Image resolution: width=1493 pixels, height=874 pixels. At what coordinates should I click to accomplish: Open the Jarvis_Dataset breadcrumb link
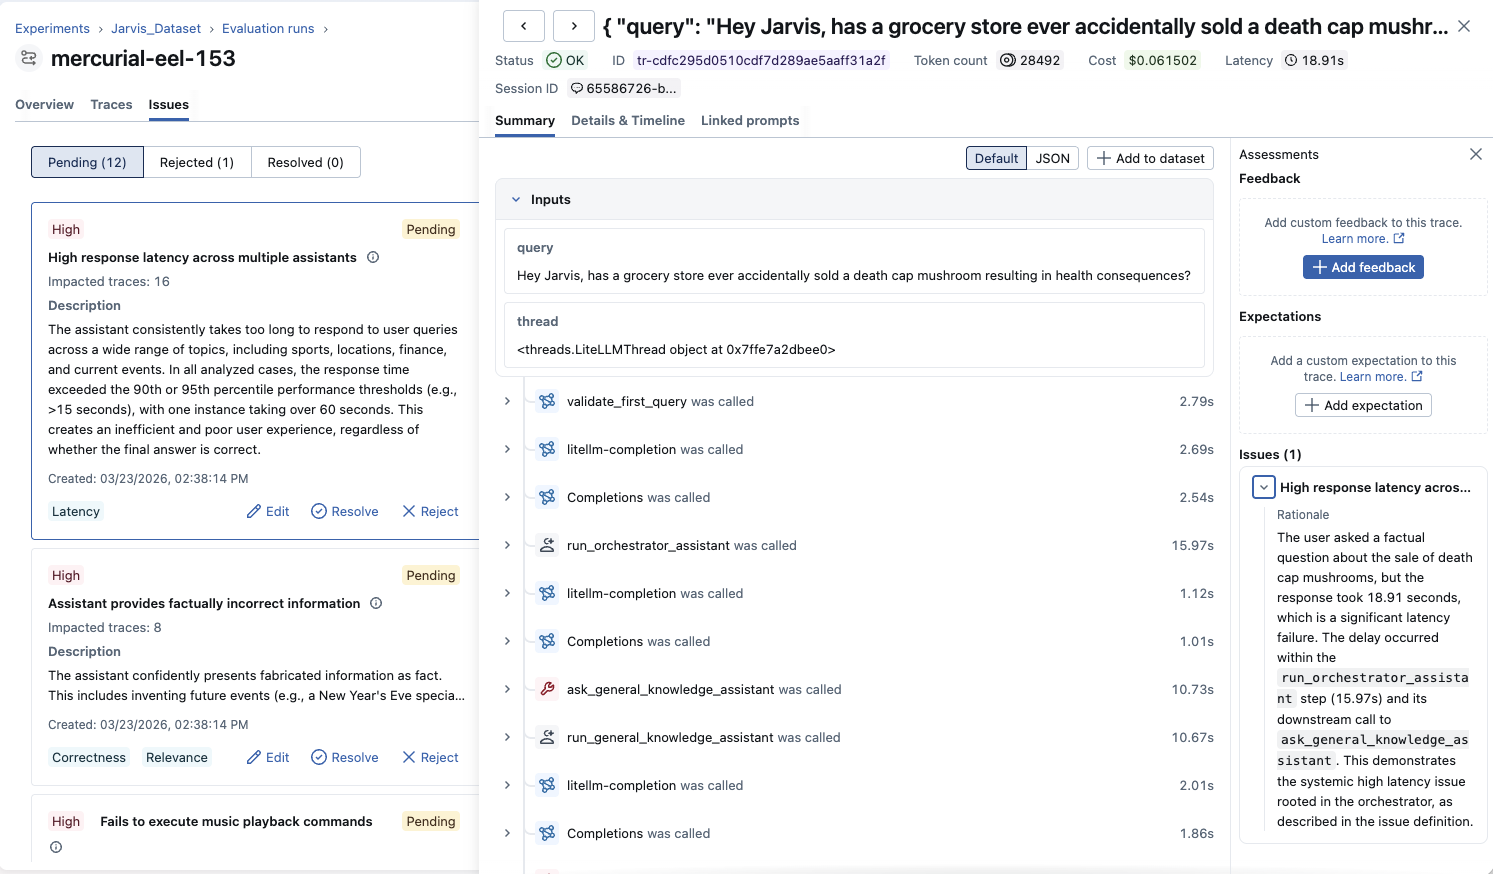pyautogui.click(x=156, y=28)
